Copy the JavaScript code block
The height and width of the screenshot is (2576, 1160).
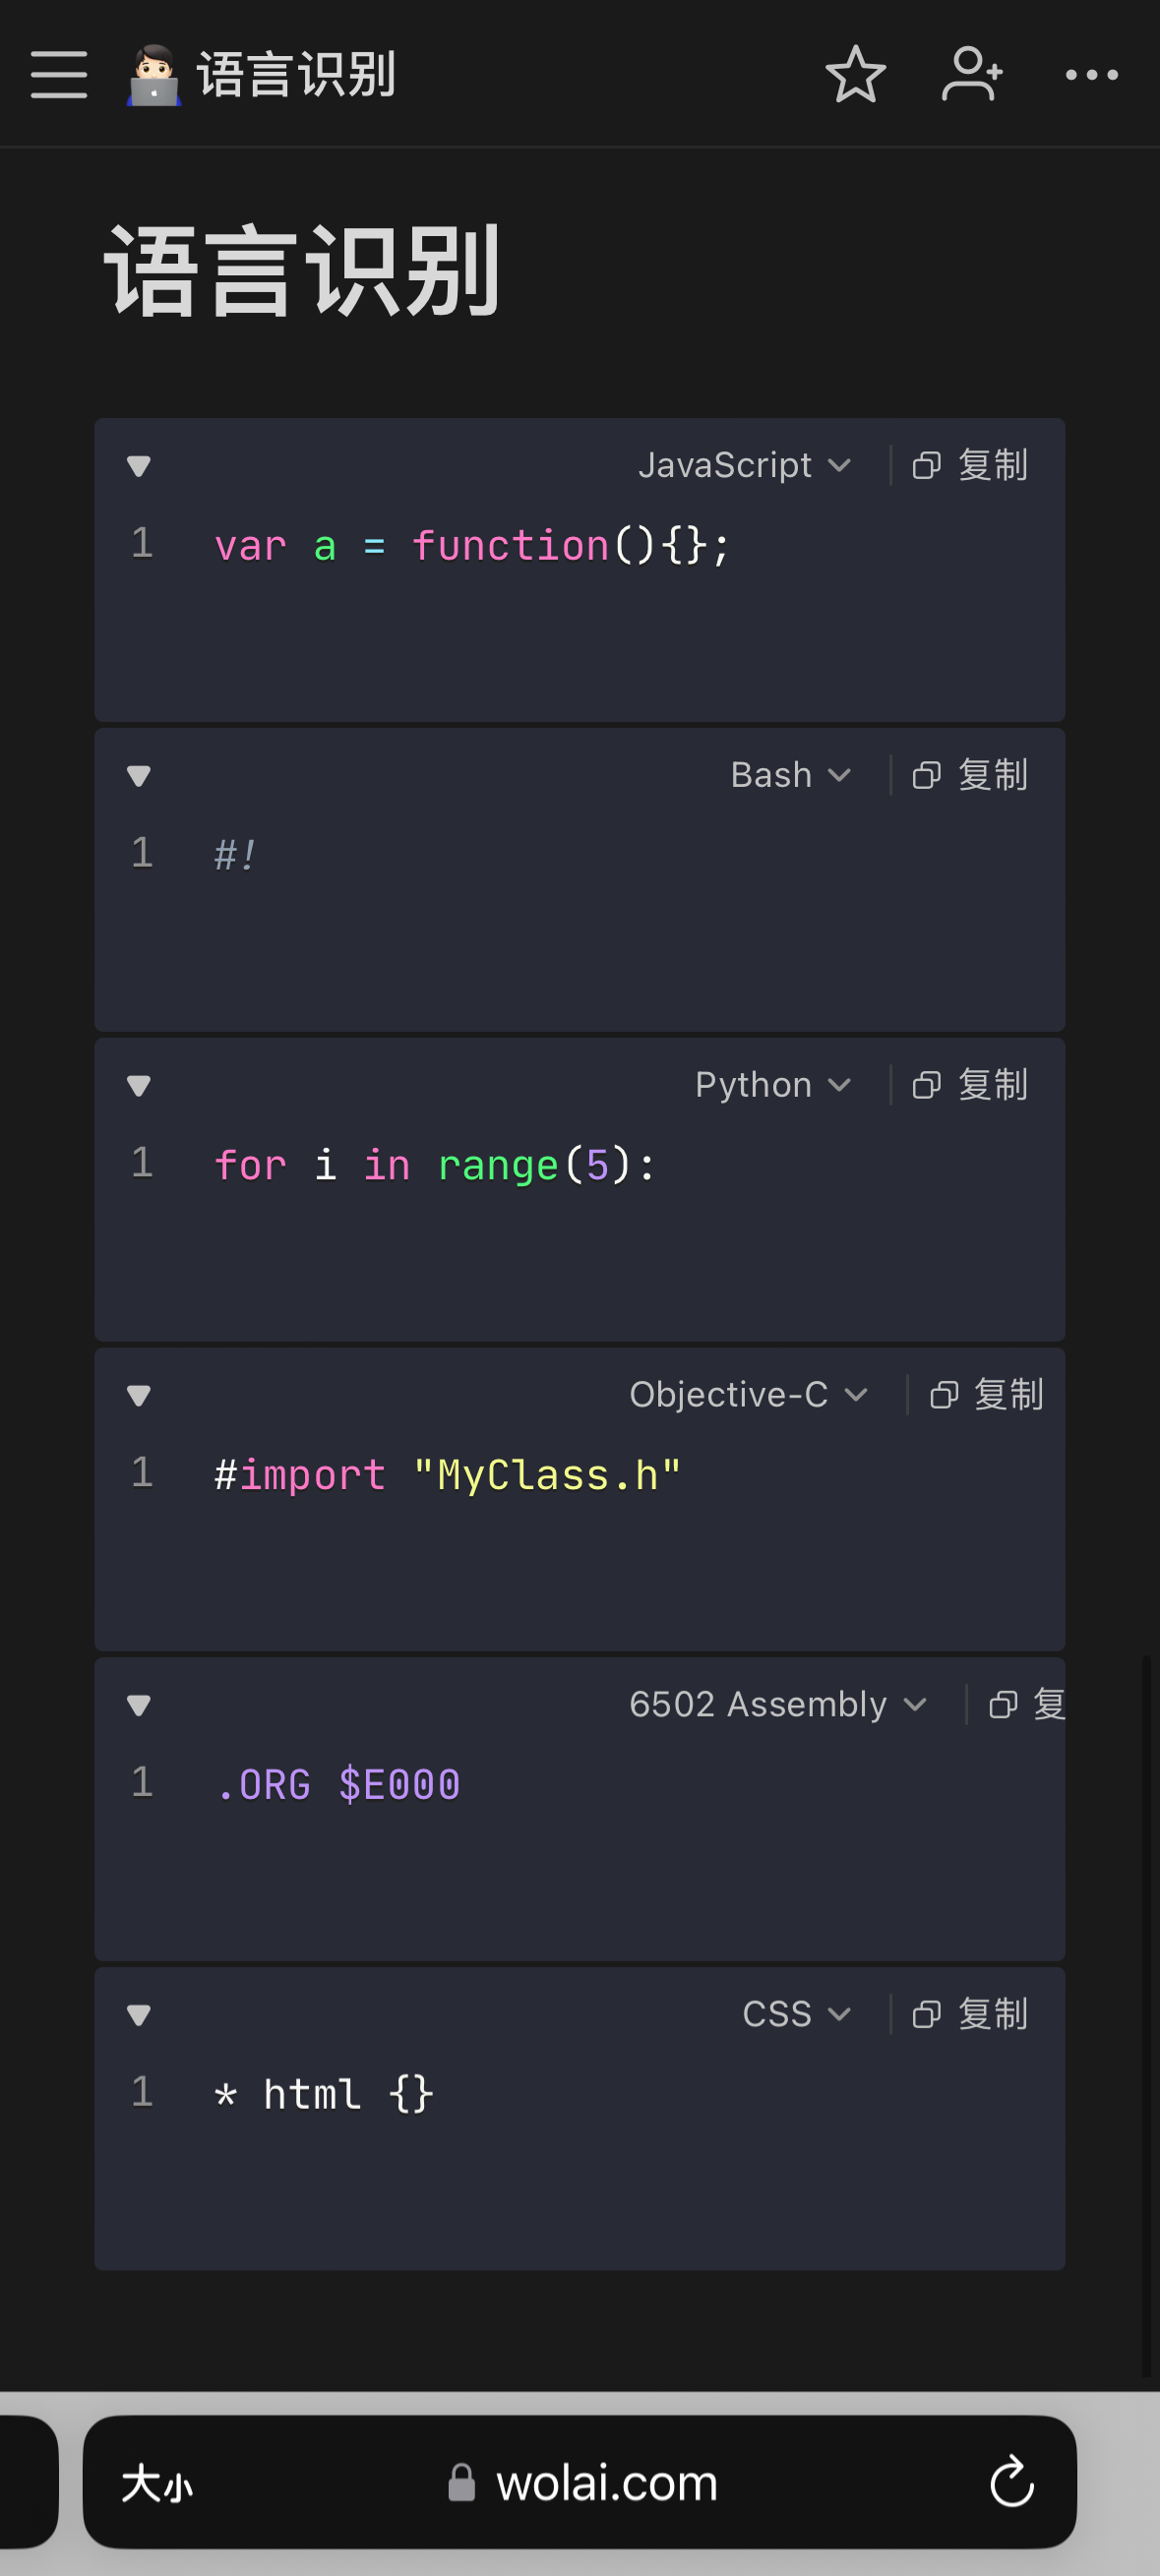[x=970, y=465]
